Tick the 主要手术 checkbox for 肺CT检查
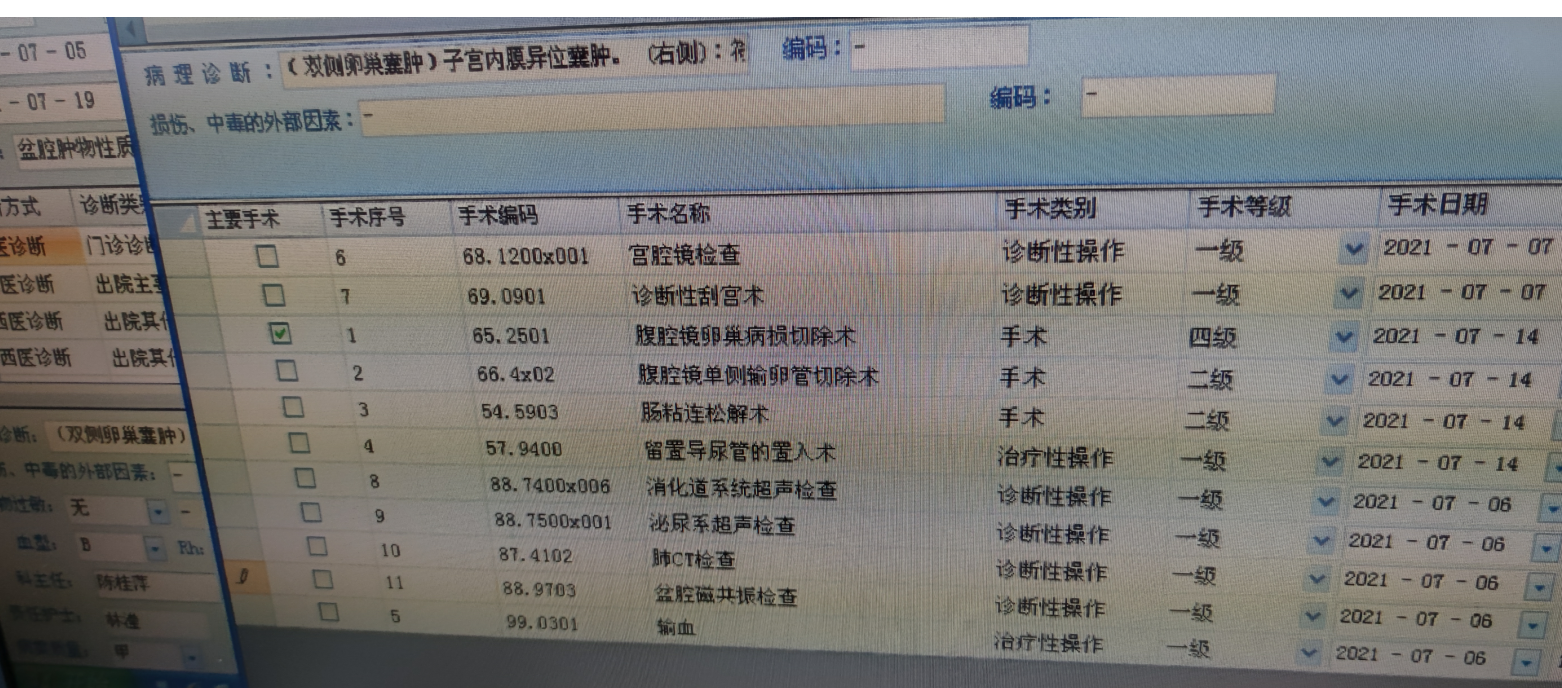1562x688 pixels. (x=317, y=547)
